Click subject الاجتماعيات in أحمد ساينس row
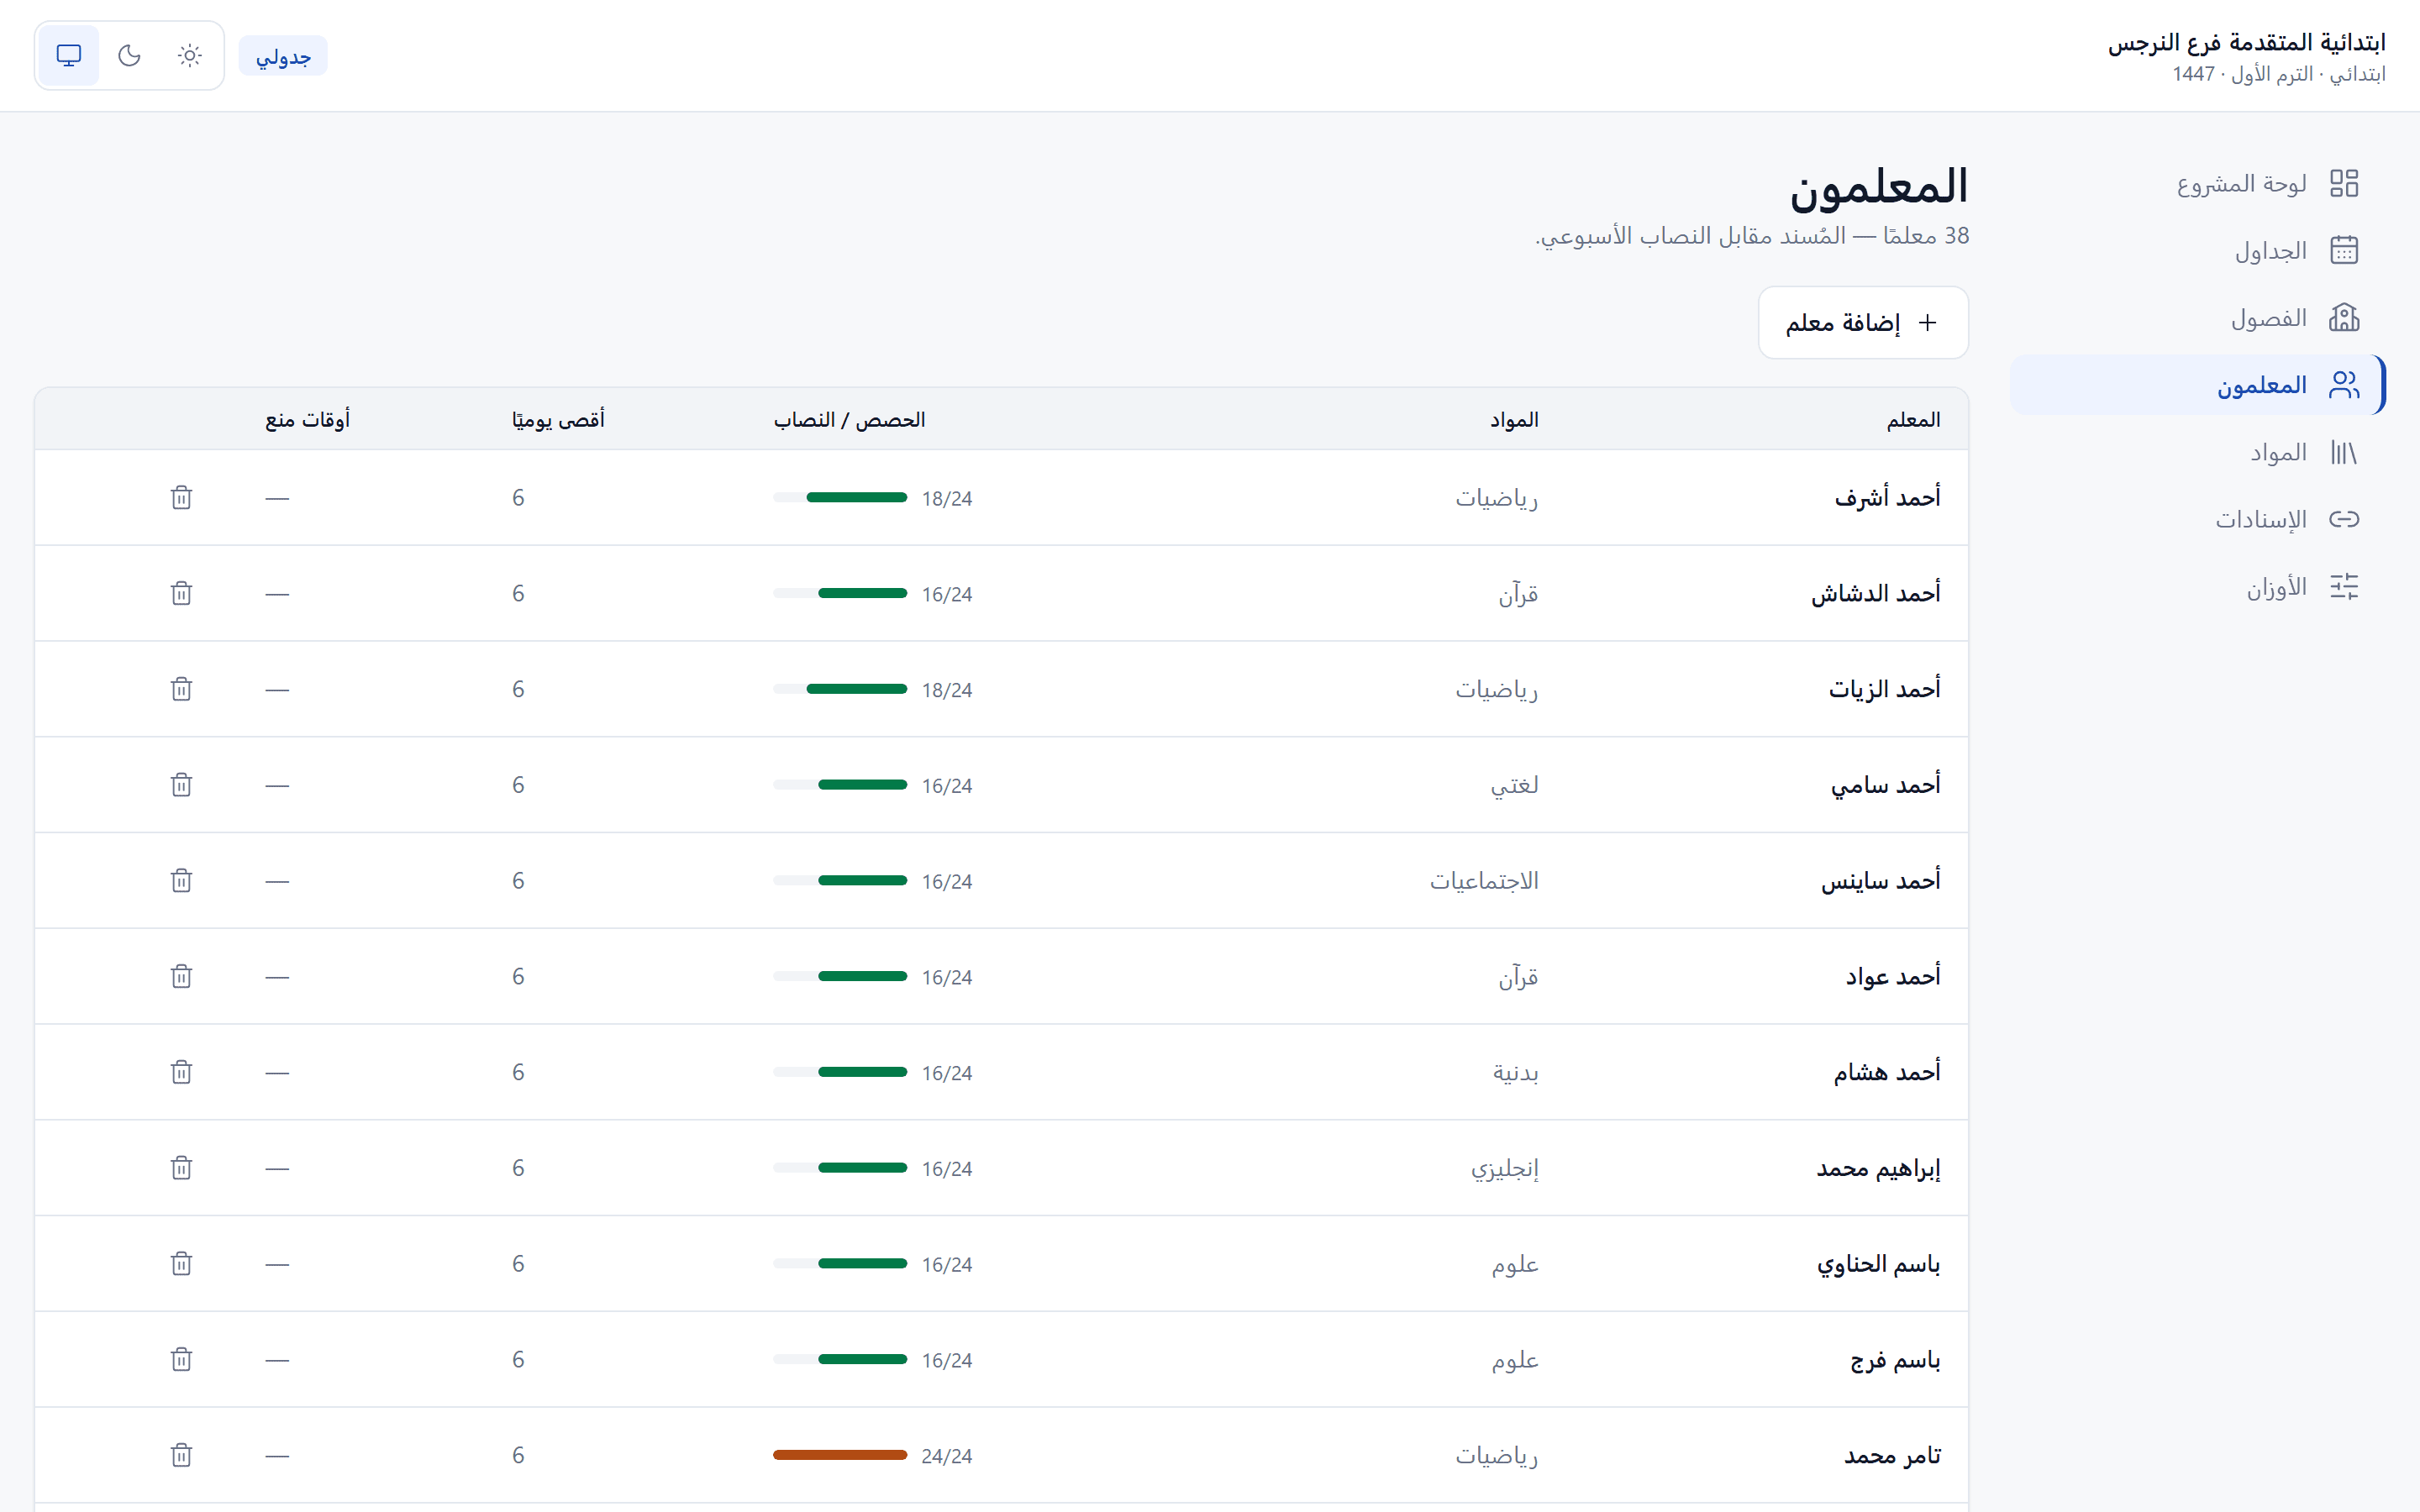Screen dimensions: 2420x1512 tap(1484, 880)
